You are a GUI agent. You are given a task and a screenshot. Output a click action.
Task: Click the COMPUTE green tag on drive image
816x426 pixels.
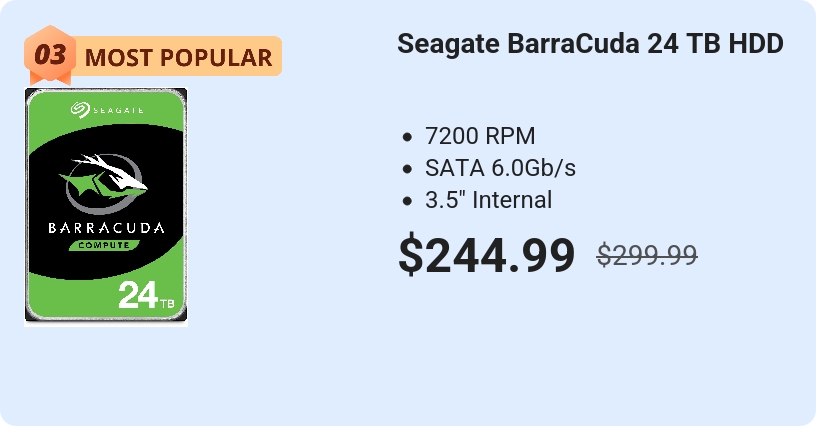point(104,245)
